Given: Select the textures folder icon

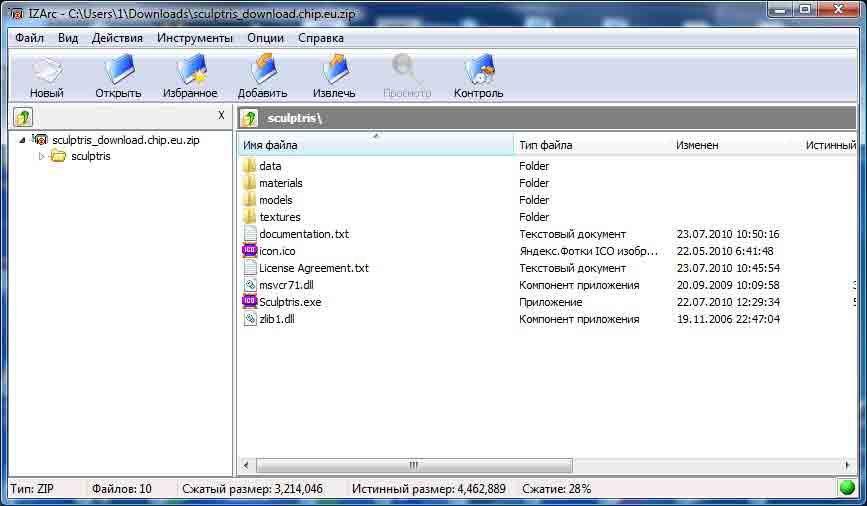Looking at the screenshot, I should [250, 217].
